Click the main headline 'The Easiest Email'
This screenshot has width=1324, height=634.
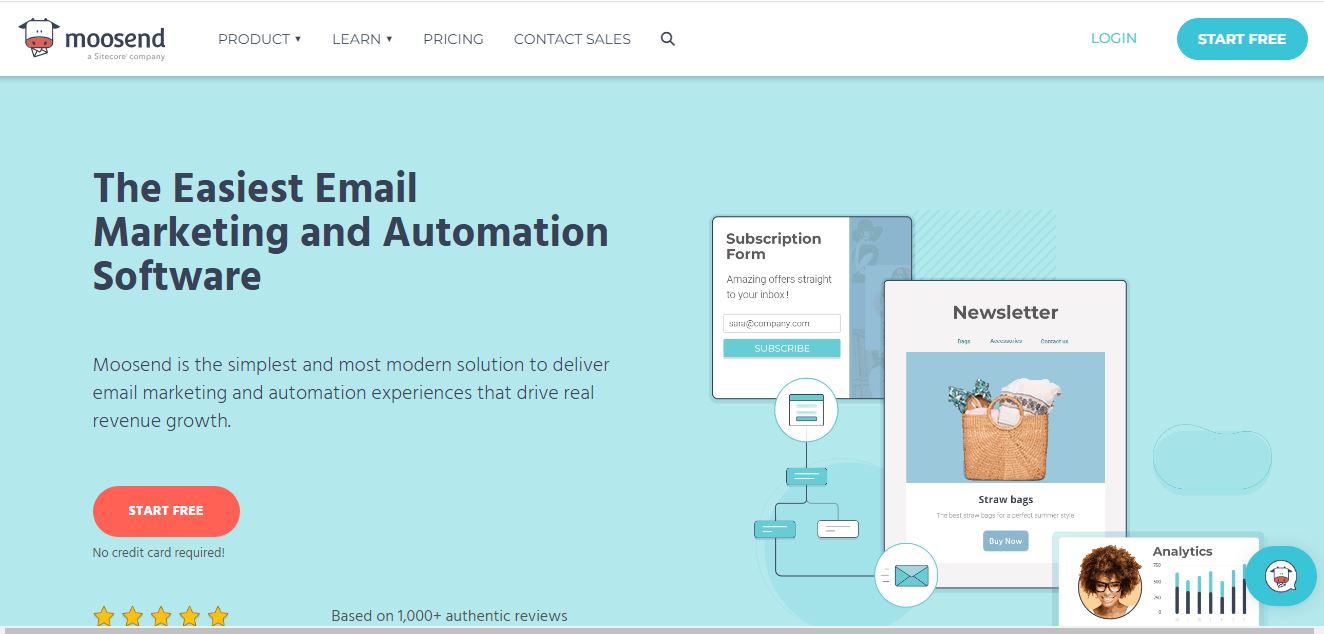255,188
